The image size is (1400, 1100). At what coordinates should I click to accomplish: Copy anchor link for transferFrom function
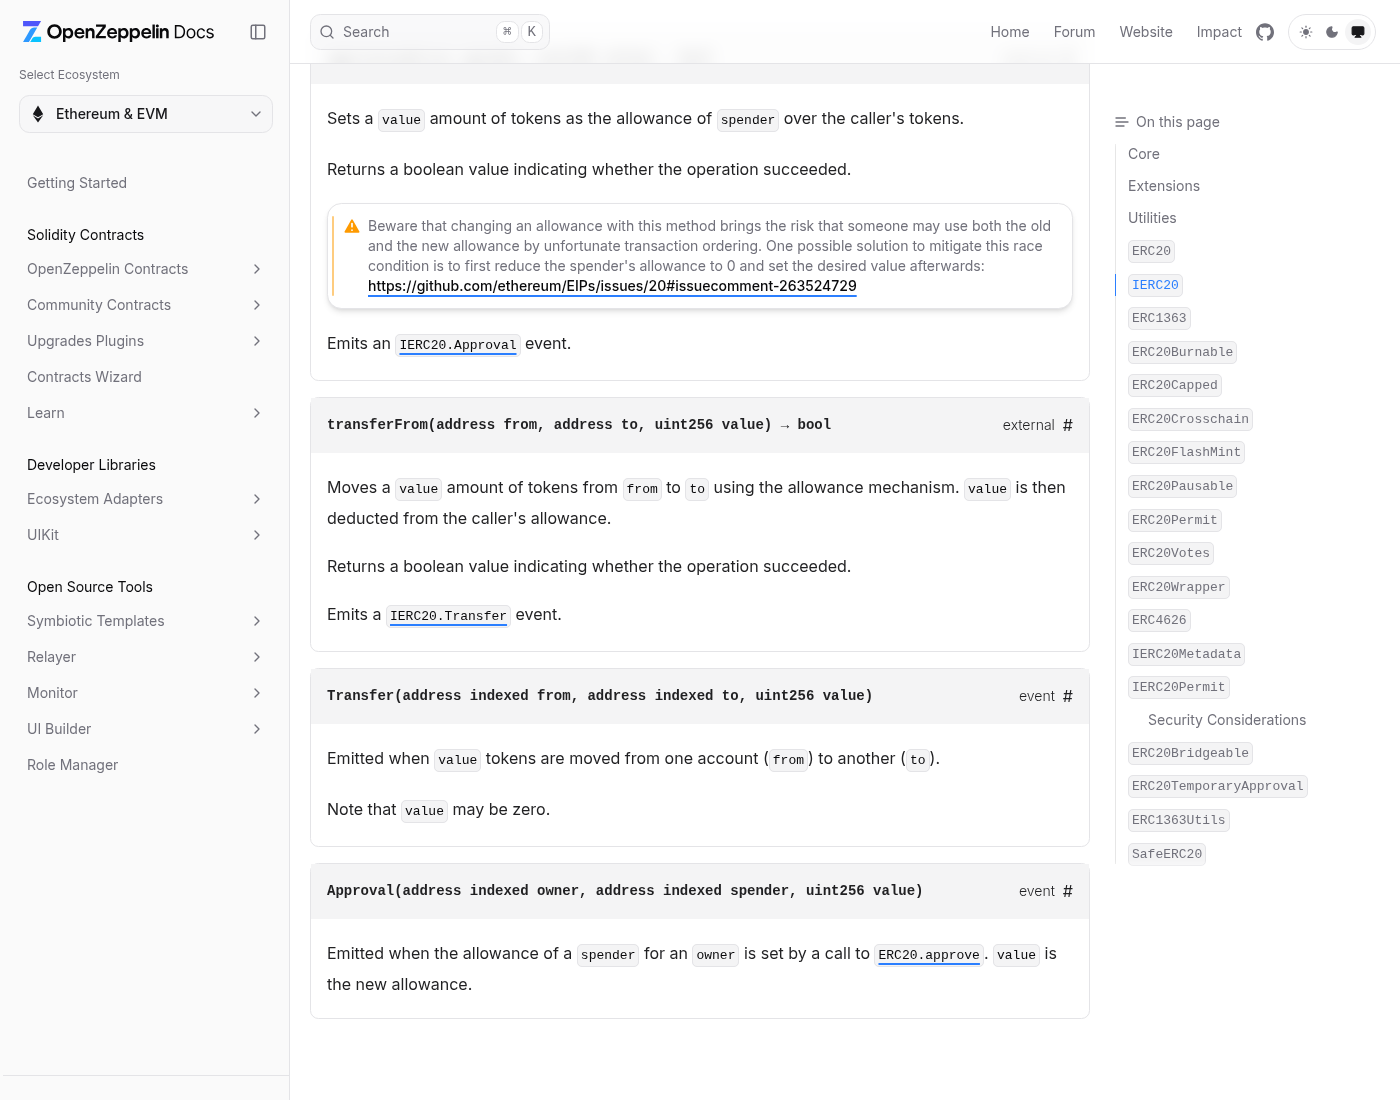pyautogui.click(x=1068, y=425)
